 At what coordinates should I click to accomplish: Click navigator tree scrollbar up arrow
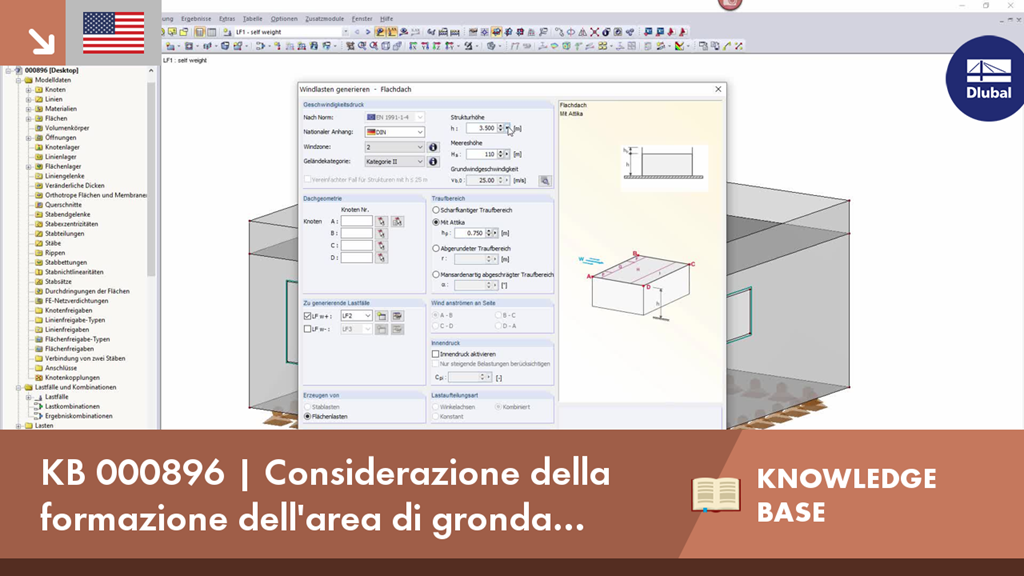(x=152, y=71)
